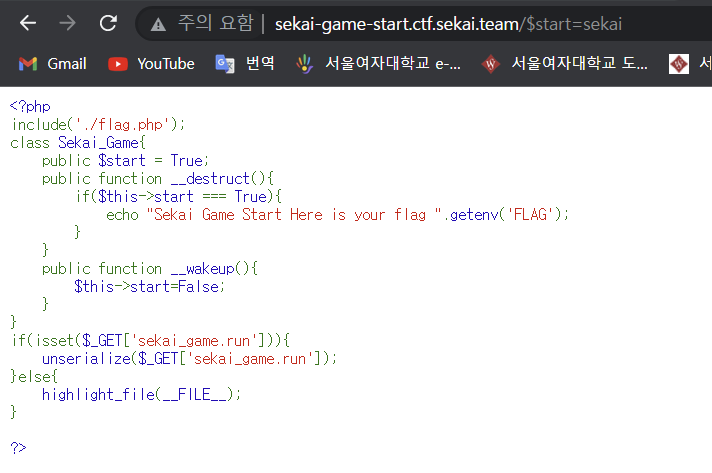Reload the current page
The height and width of the screenshot is (473, 712).
click(x=108, y=23)
